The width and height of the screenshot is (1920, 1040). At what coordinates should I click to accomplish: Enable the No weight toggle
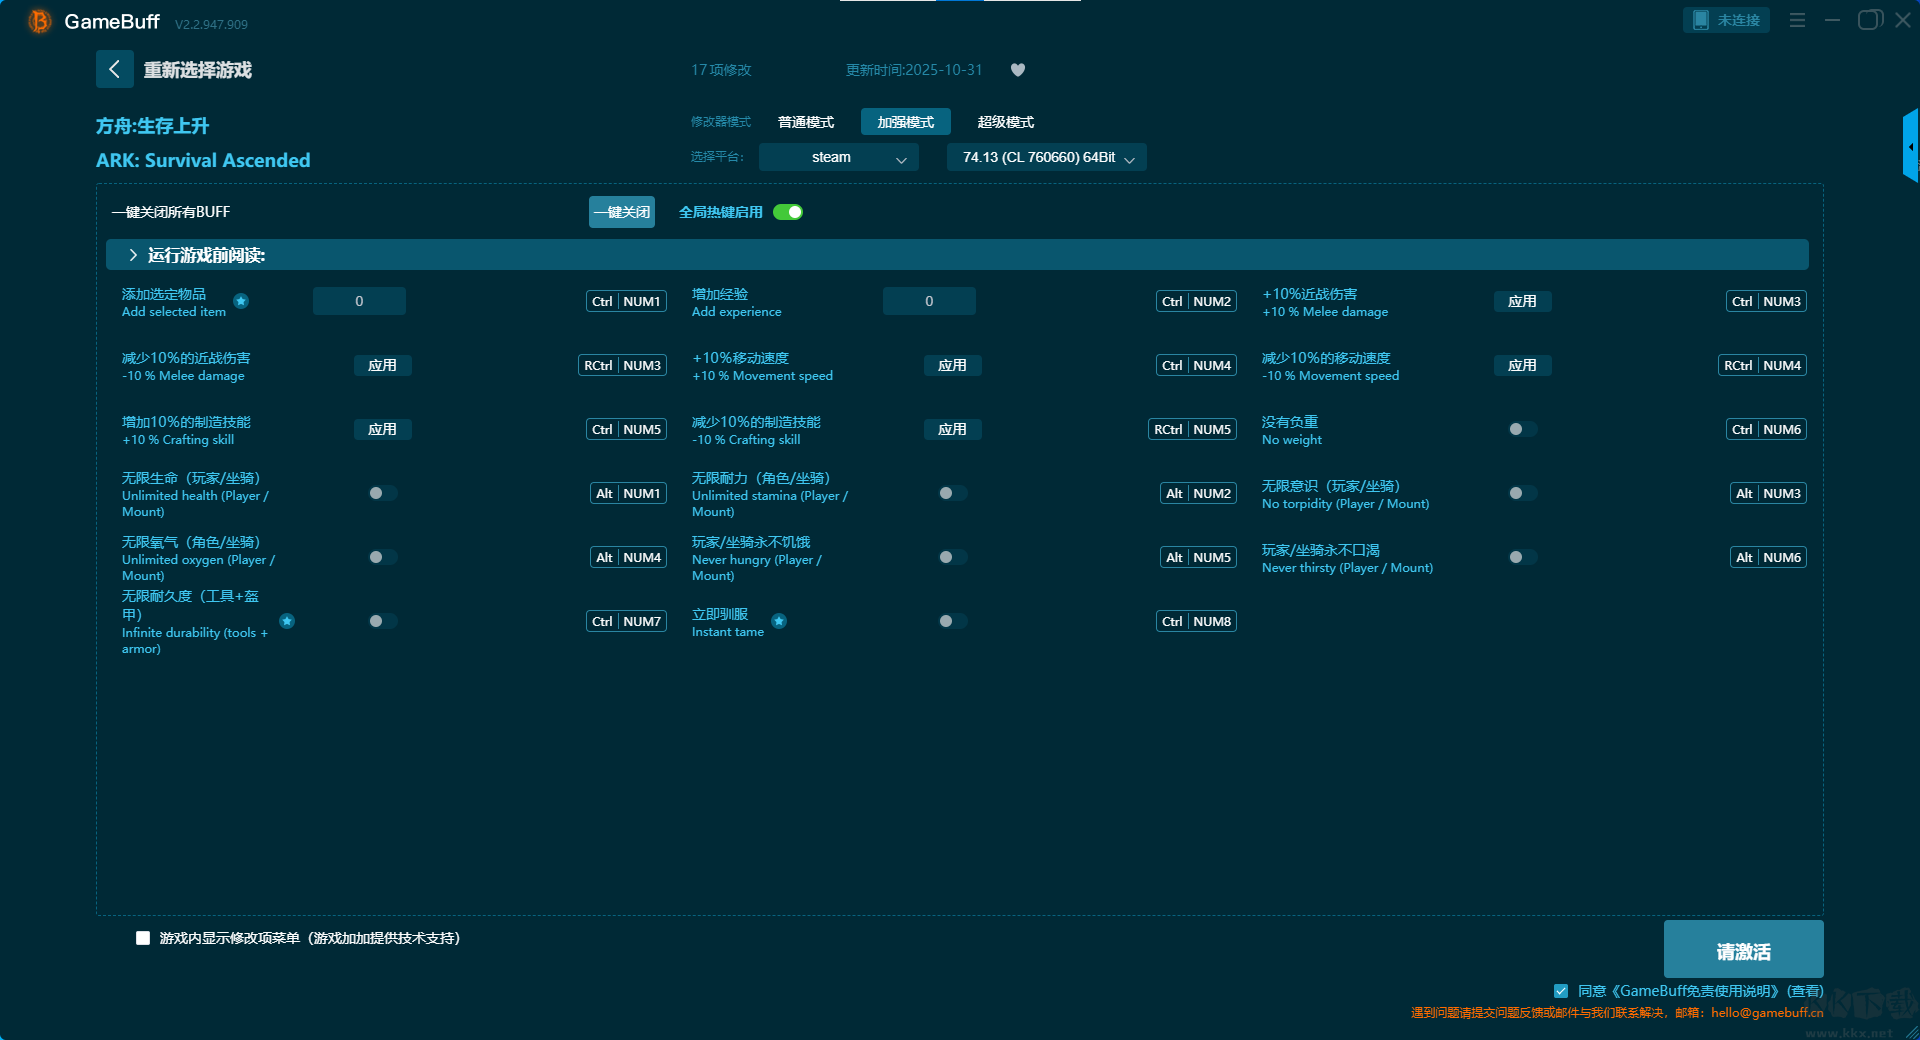[1523, 429]
